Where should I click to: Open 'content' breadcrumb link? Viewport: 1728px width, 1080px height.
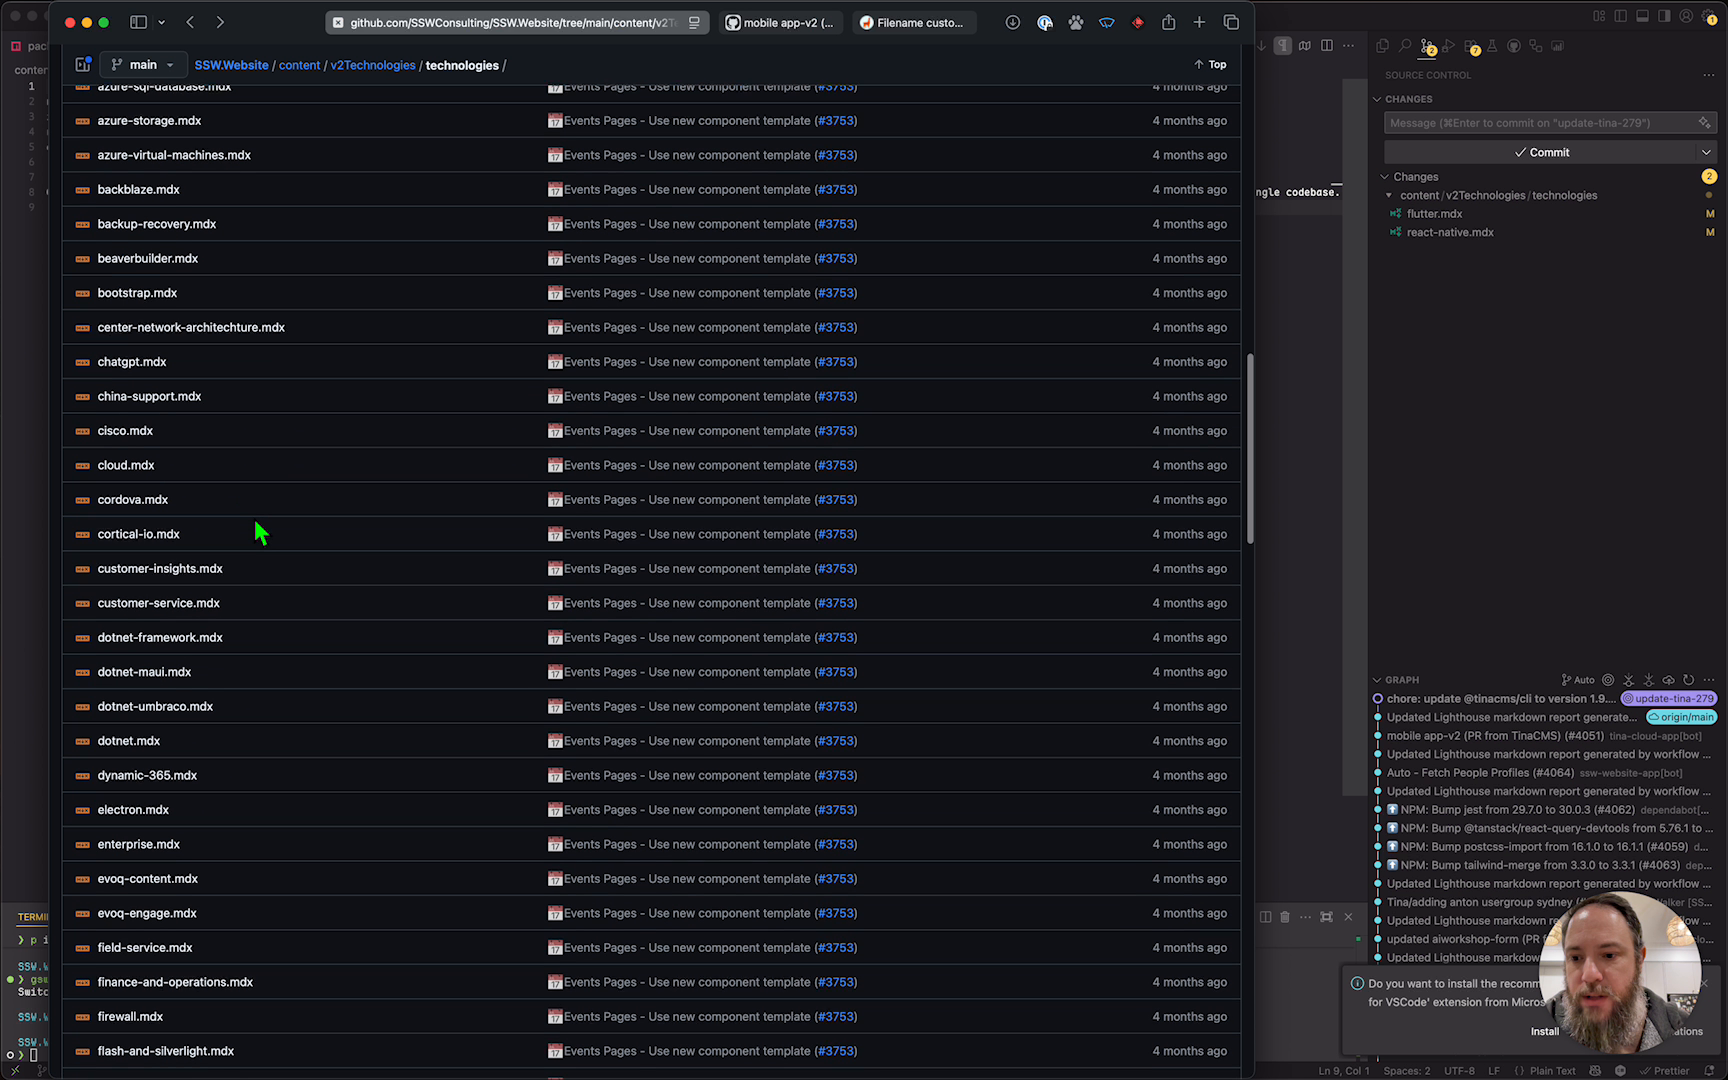pyautogui.click(x=299, y=65)
